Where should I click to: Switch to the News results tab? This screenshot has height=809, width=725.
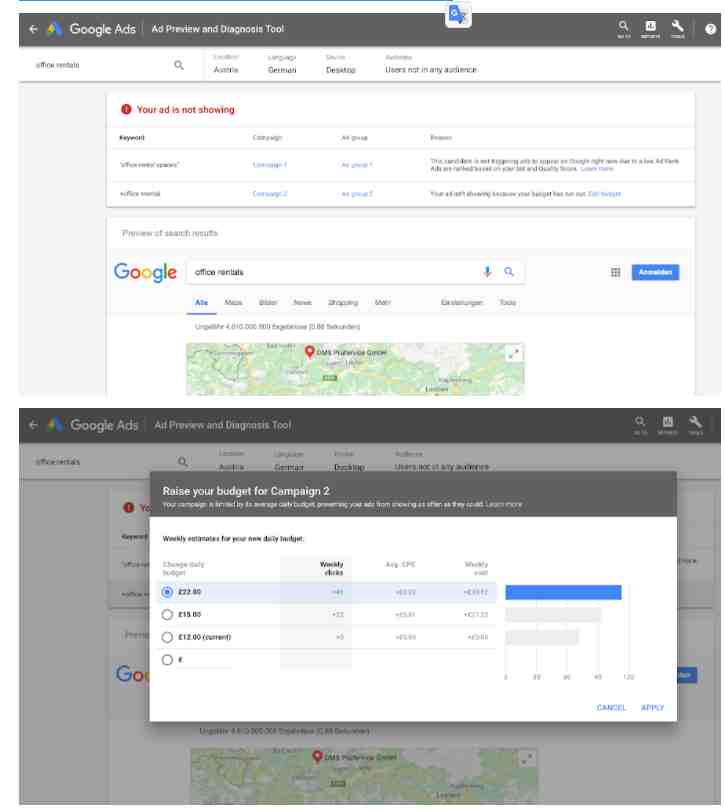pyautogui.click(x=302, y=303)
